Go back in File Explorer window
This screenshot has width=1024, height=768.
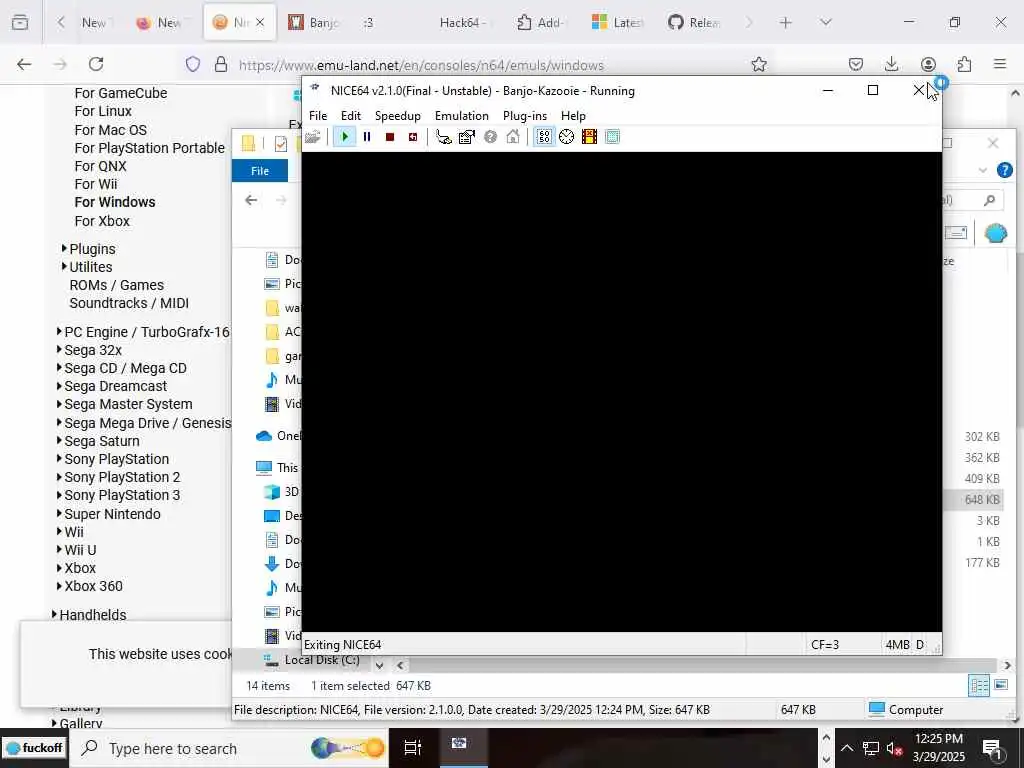click(251, 200)
